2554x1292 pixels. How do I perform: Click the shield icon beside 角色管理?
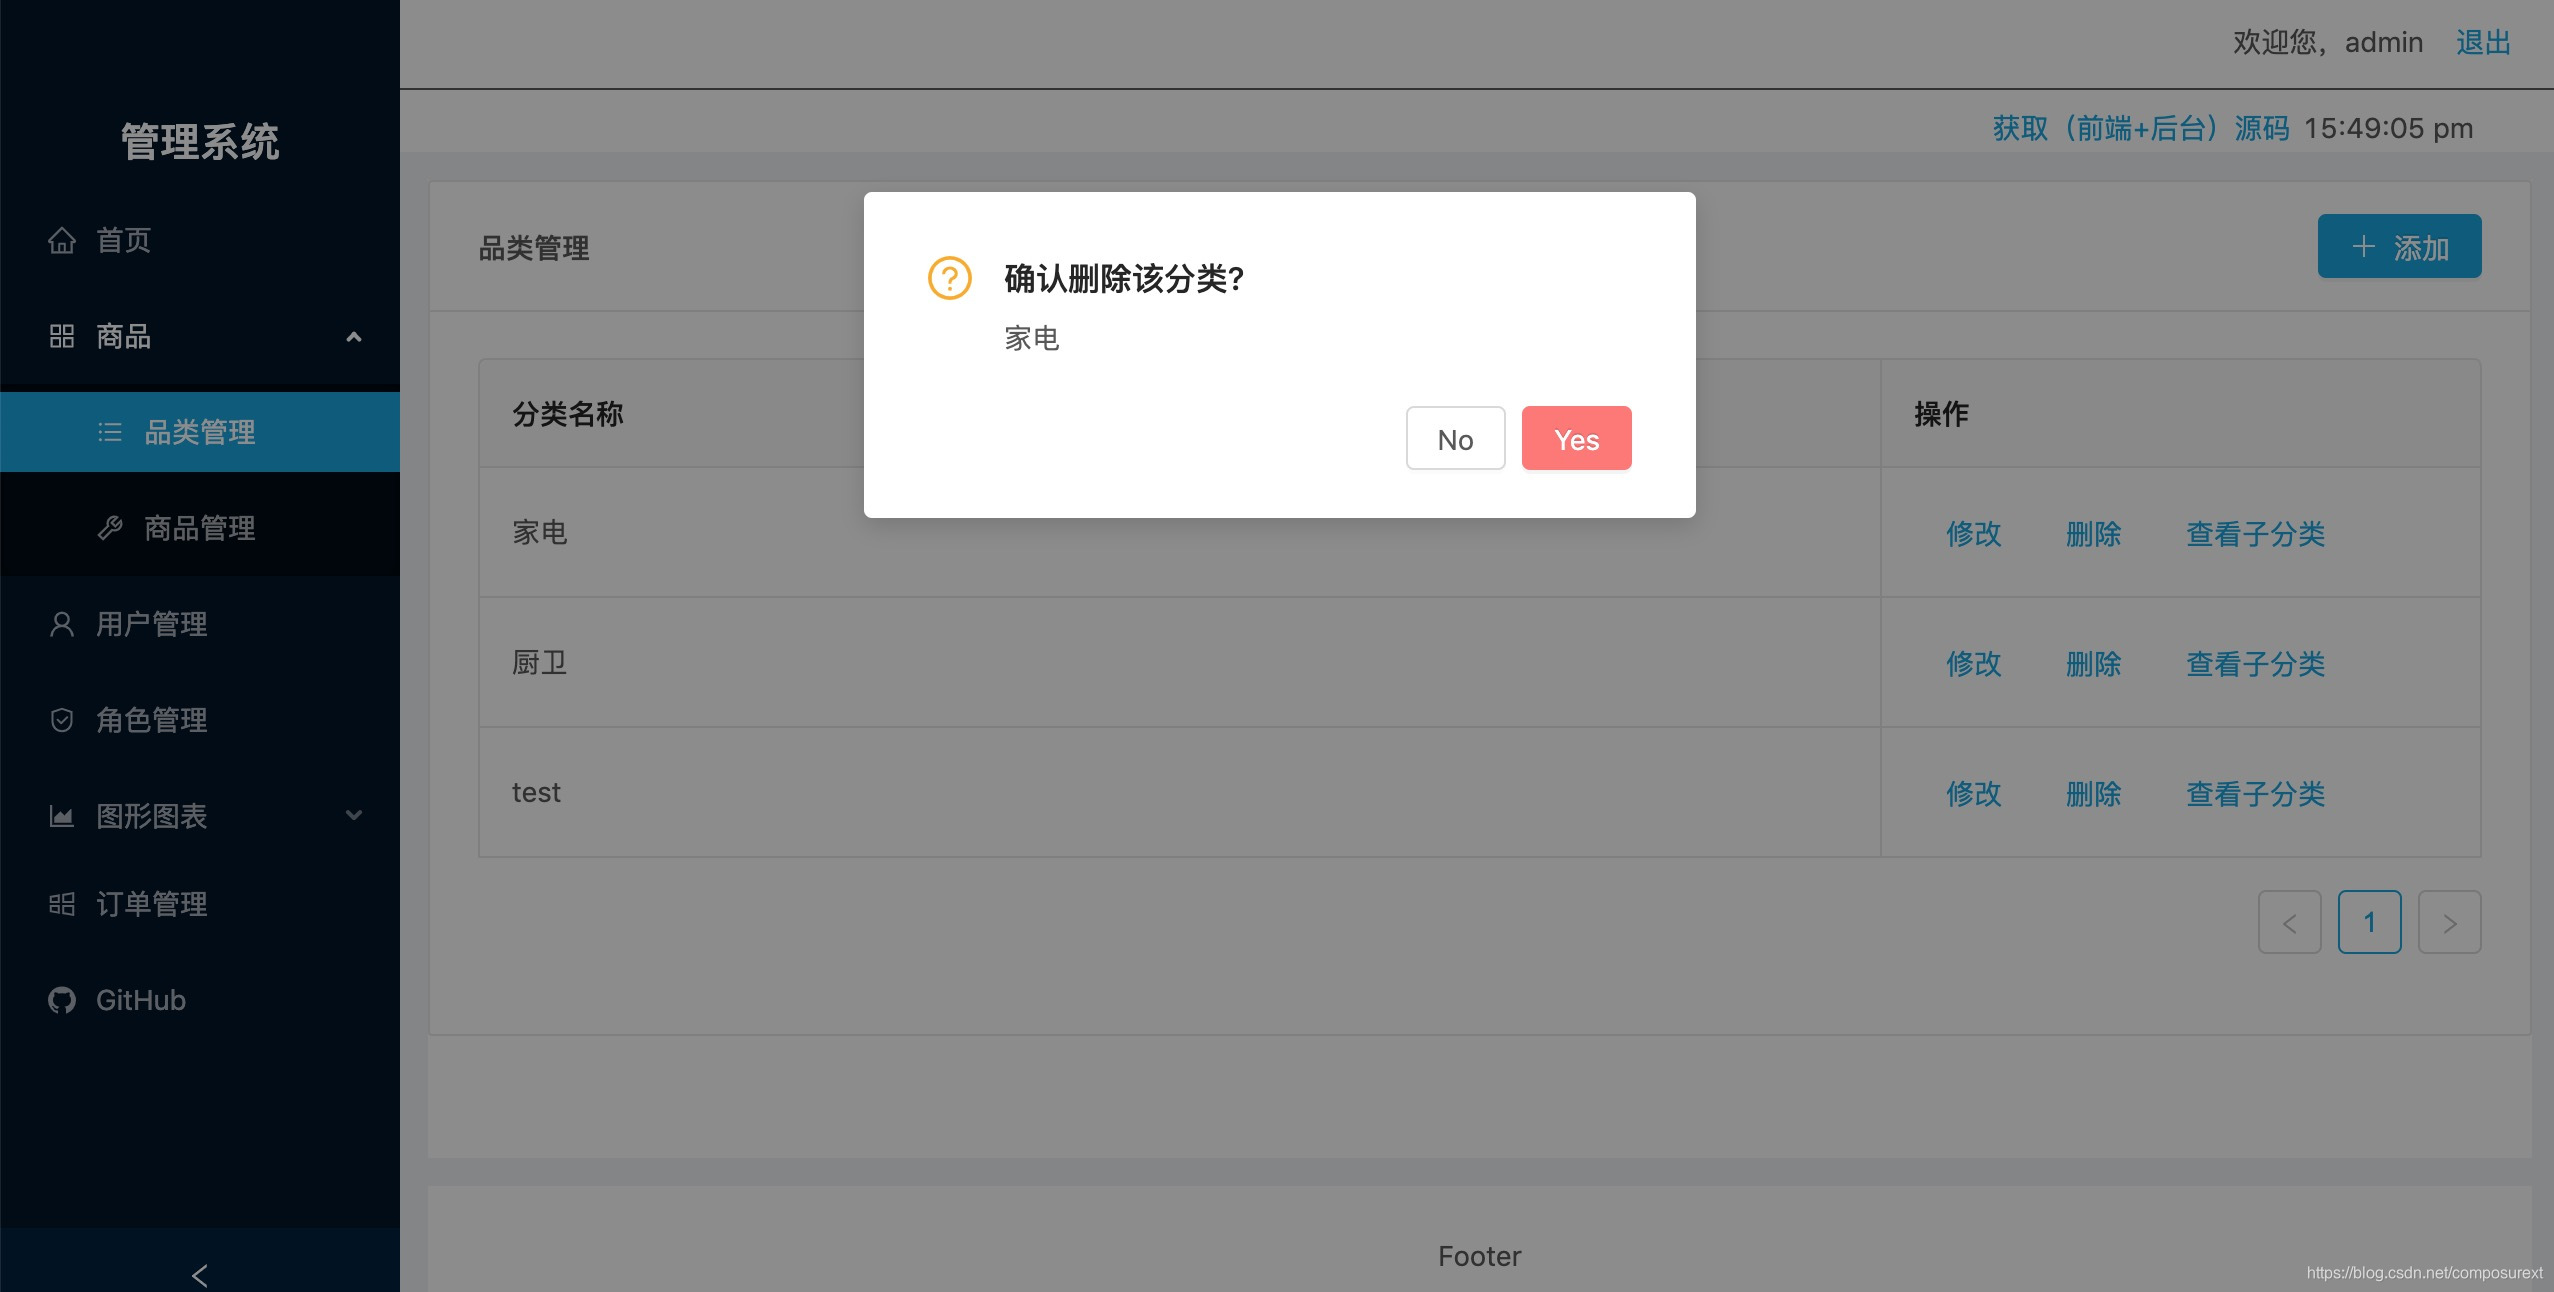point(61,720)
